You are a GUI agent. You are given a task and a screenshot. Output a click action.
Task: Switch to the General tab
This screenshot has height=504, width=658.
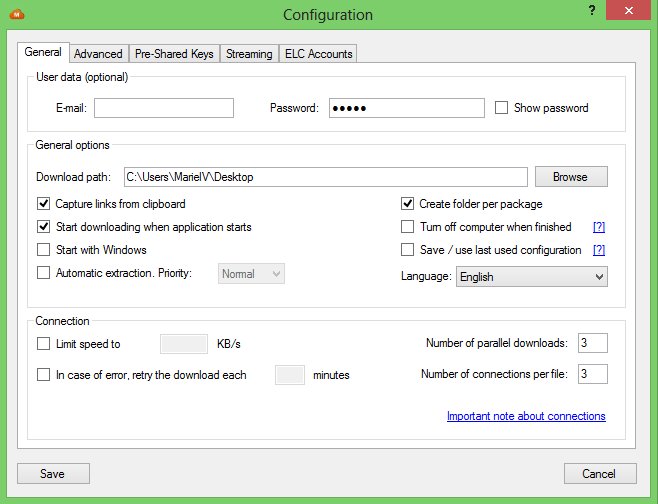point(43,52)
